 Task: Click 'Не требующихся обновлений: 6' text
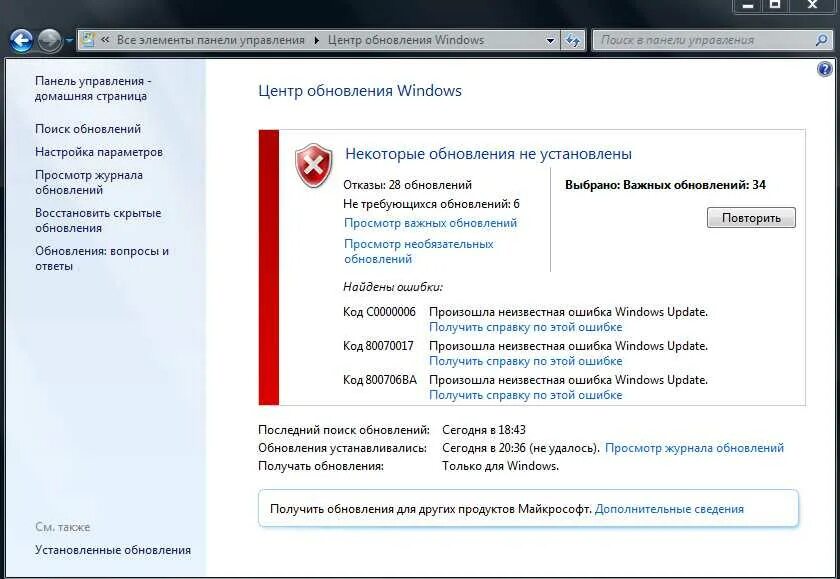pyautogui.click(x=431, y=204)
